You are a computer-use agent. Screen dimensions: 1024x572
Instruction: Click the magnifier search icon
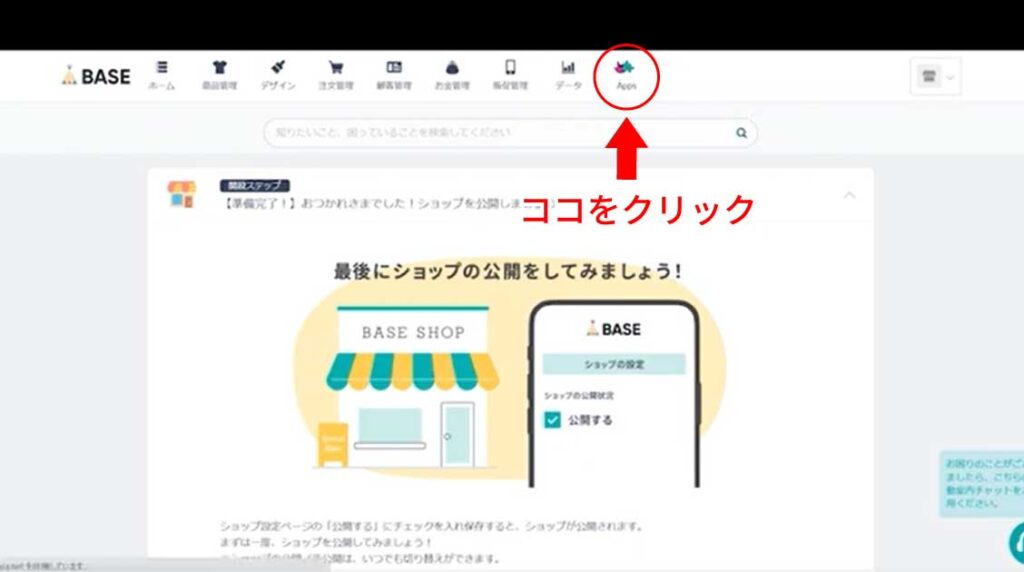point(741,133)
